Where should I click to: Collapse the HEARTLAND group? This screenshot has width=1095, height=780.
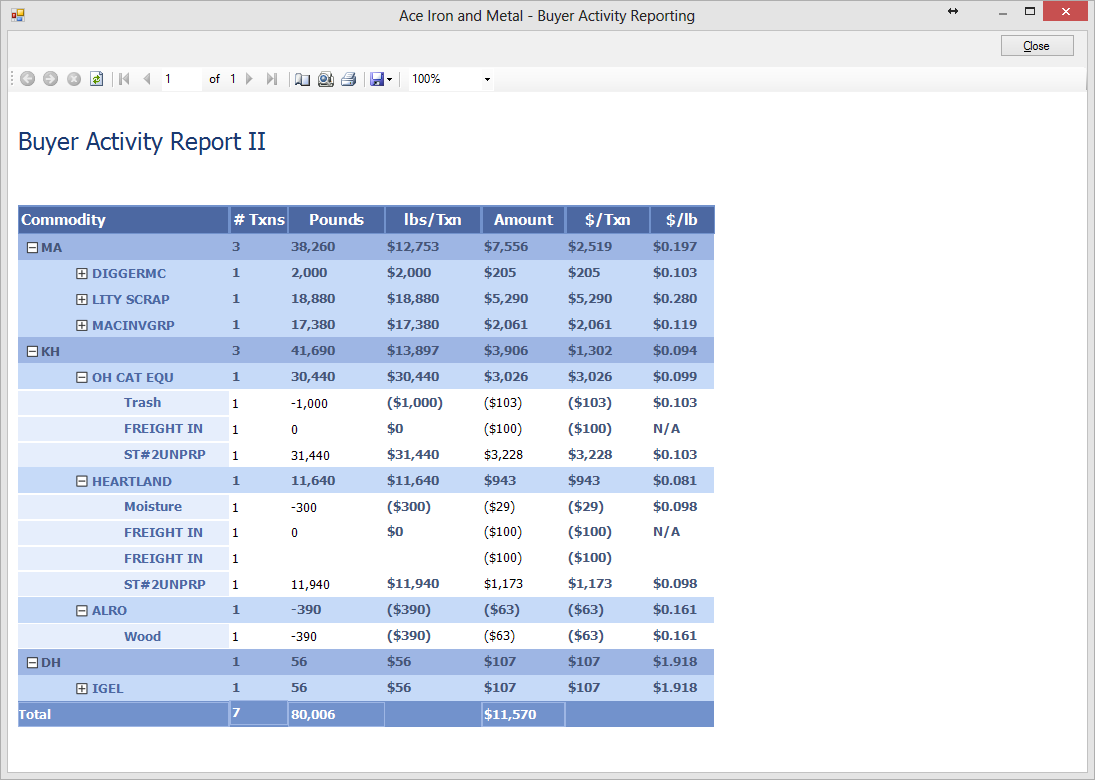click(x=82, y=482)
